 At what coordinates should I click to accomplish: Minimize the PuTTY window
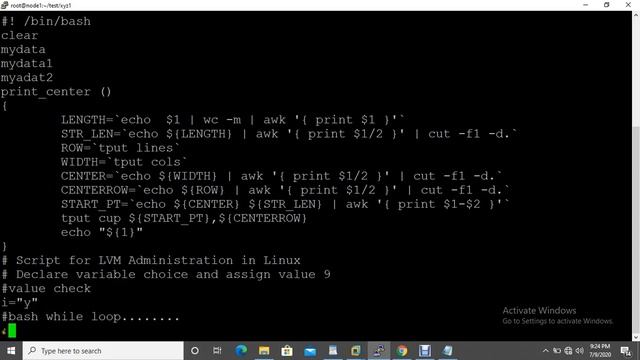click(x=586, y=5)
